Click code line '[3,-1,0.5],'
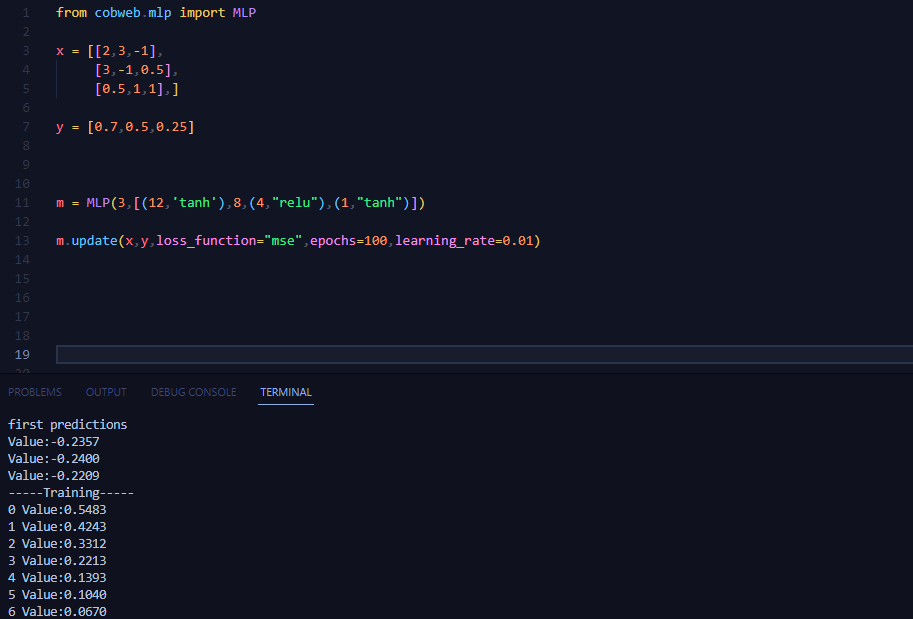The height and width of the screenshot is (619, 913). (x=136, y=70)
